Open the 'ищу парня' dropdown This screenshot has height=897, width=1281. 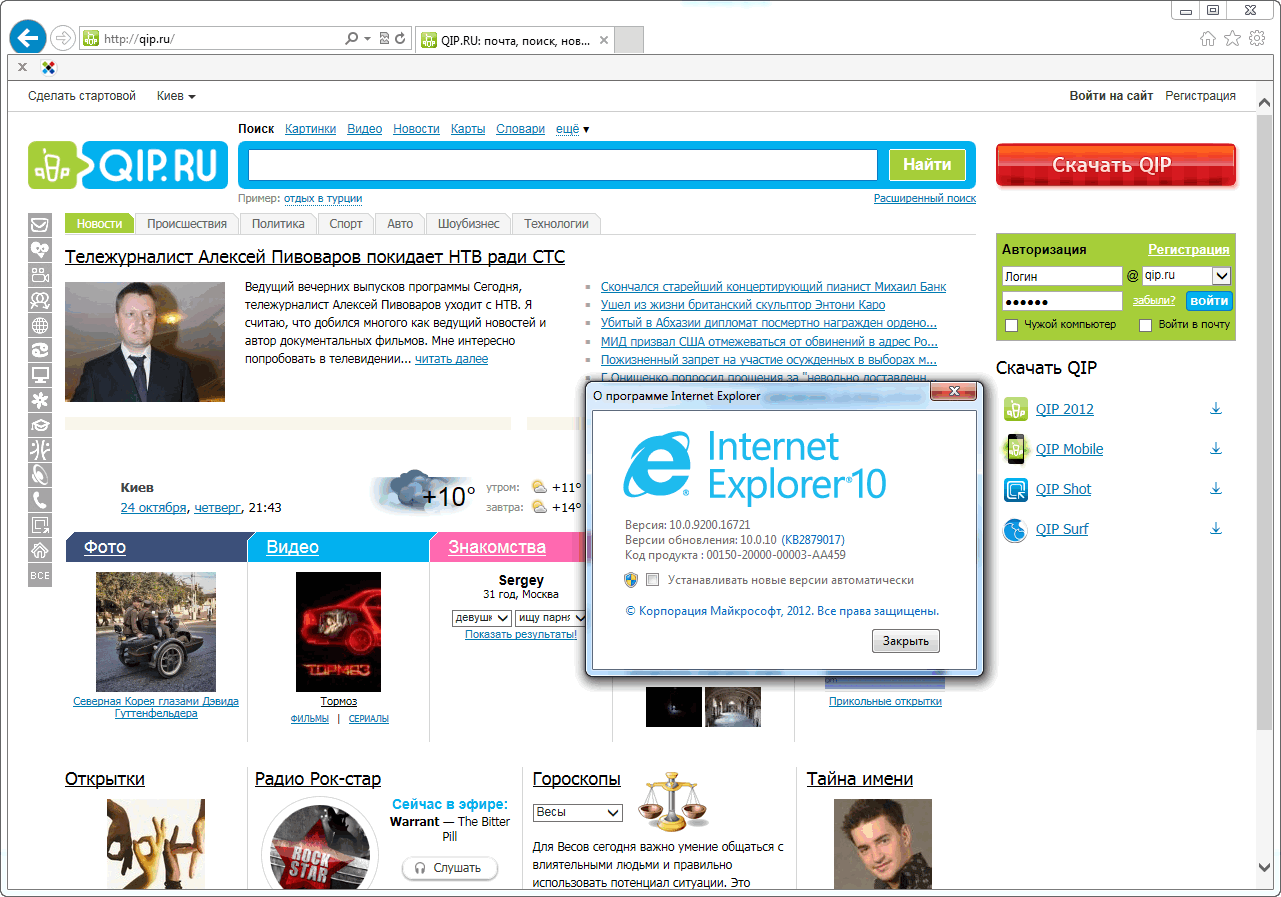550,618
